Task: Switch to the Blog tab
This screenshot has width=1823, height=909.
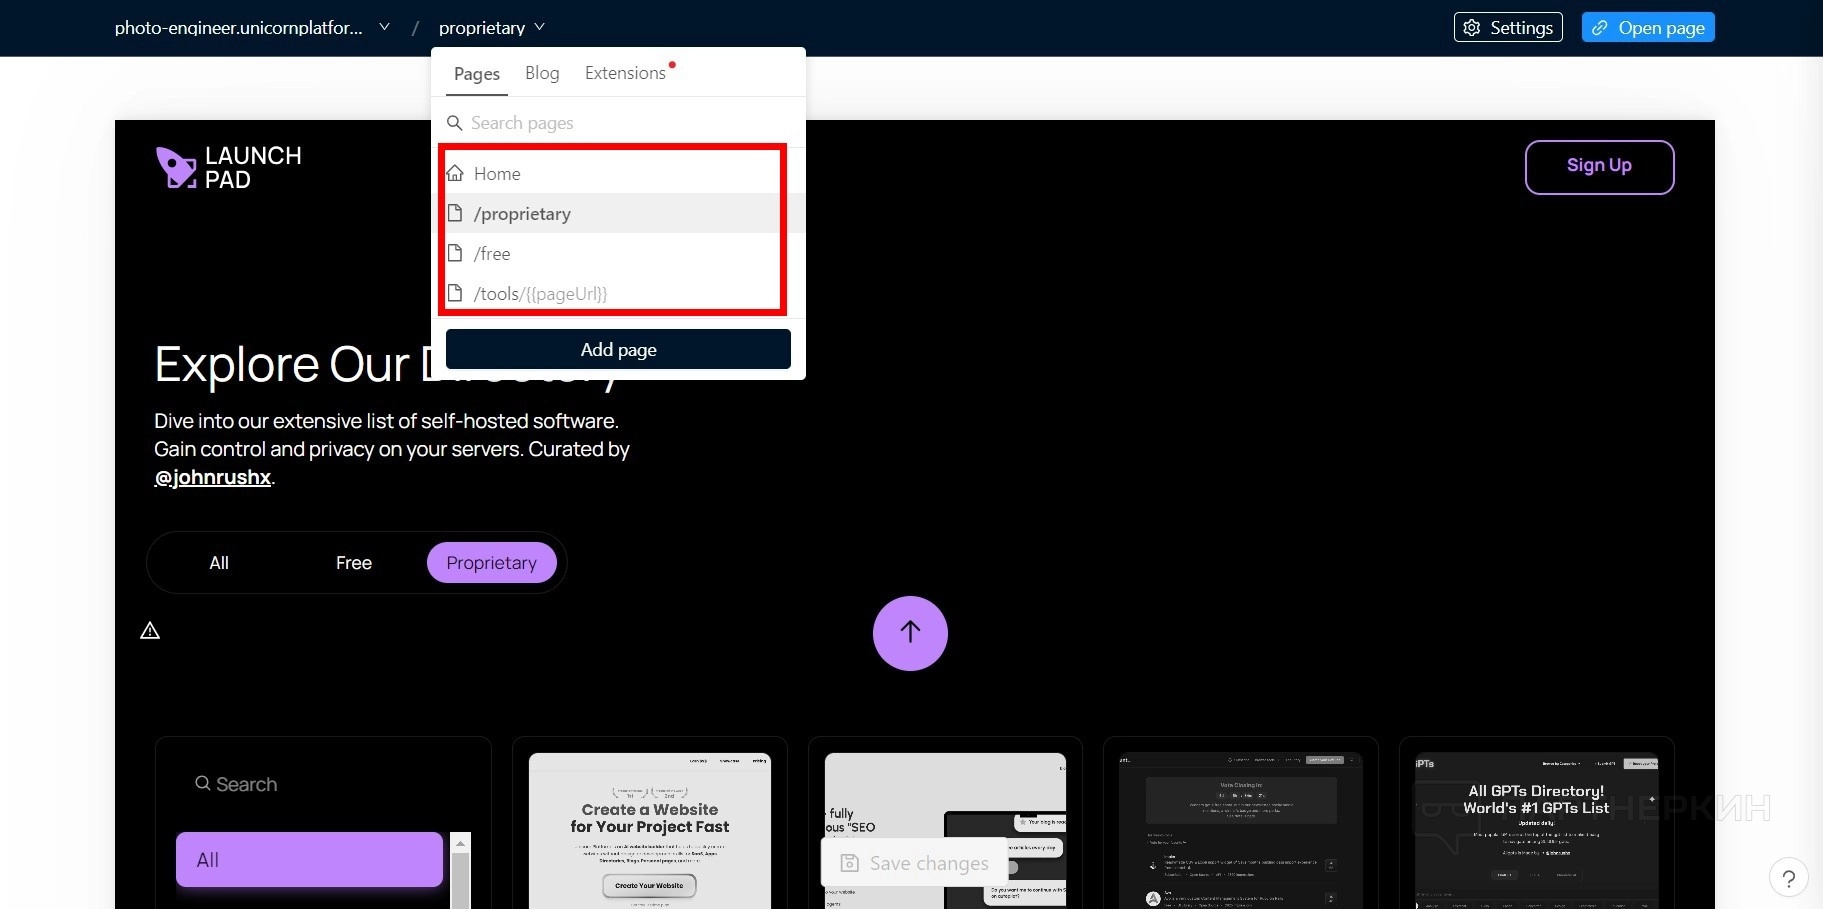Action: (x=542, y=73)
